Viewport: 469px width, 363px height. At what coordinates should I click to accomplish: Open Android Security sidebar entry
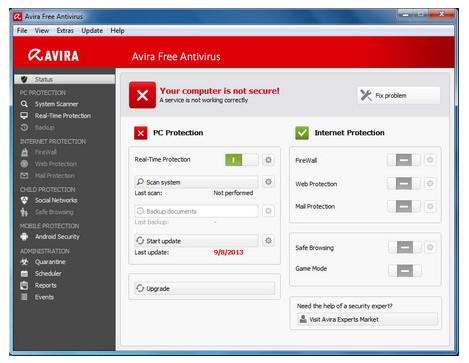57,237
